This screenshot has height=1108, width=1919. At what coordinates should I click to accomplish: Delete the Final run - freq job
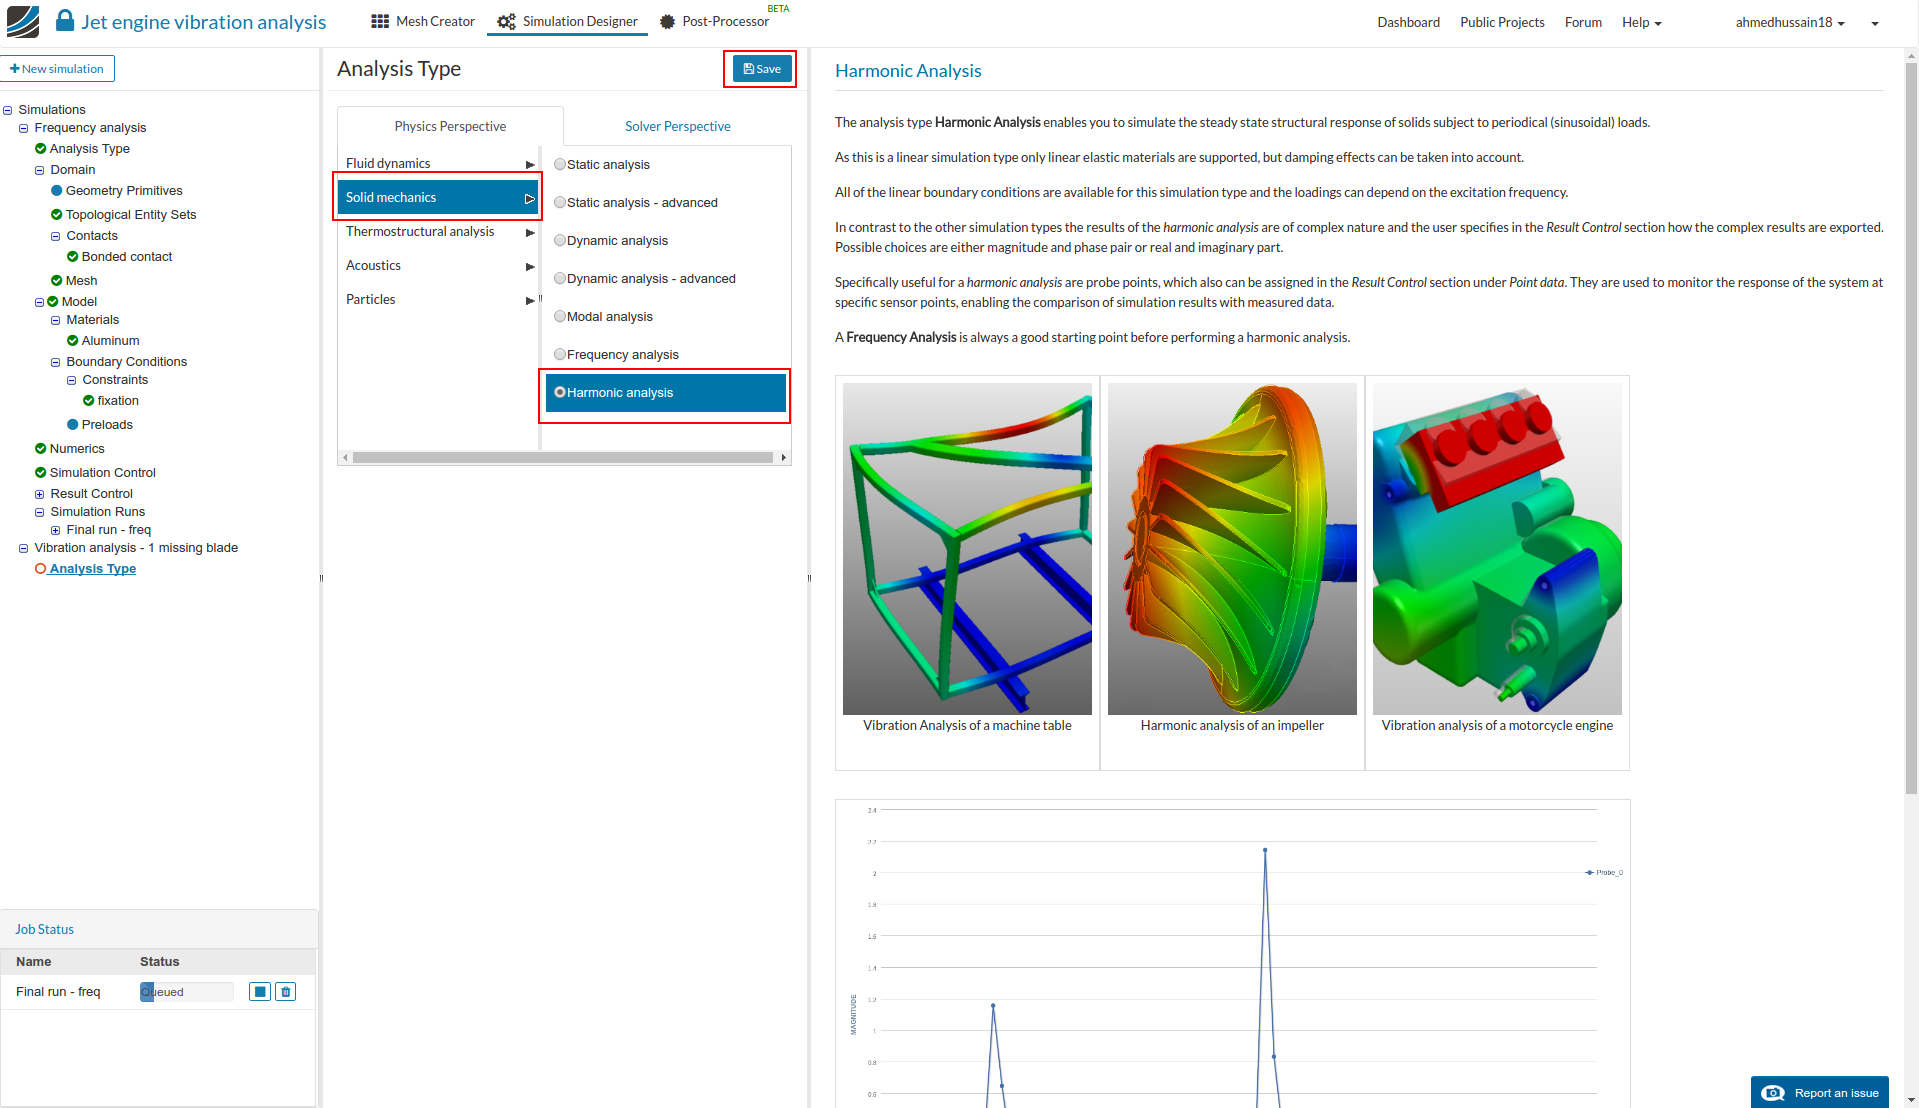[286, 992]
